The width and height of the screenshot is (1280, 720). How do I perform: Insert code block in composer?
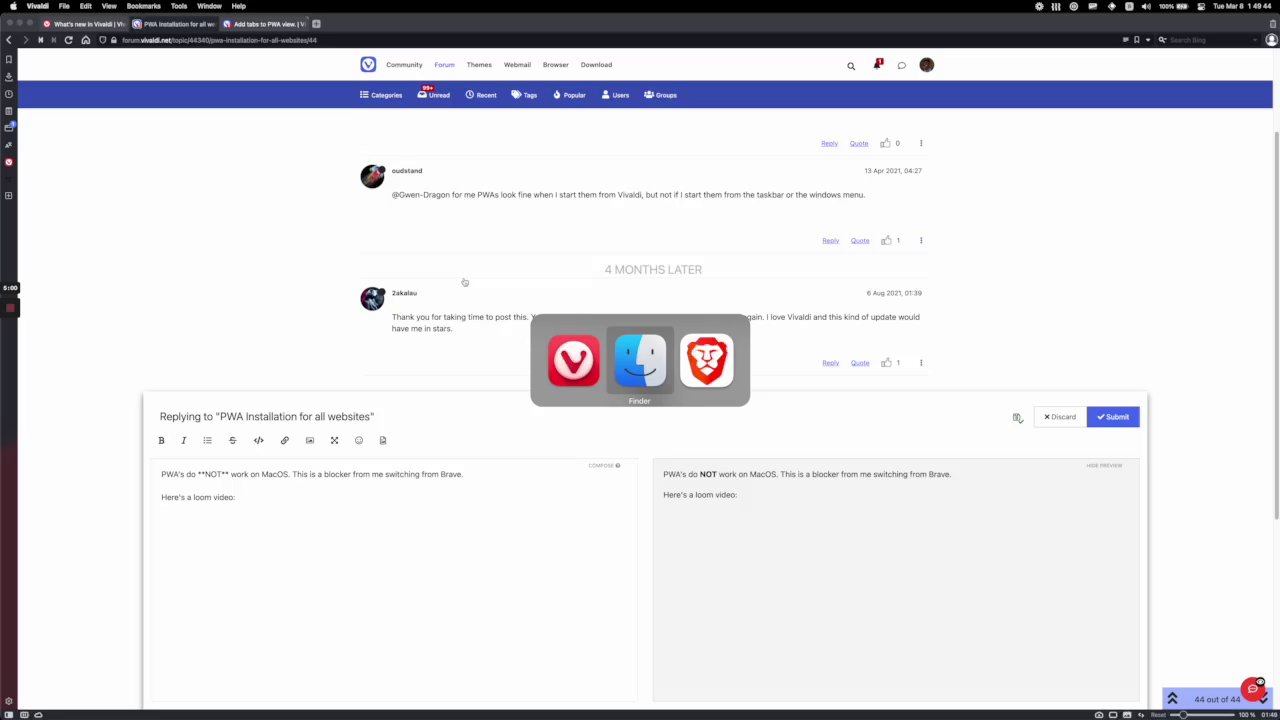(259, 440)
